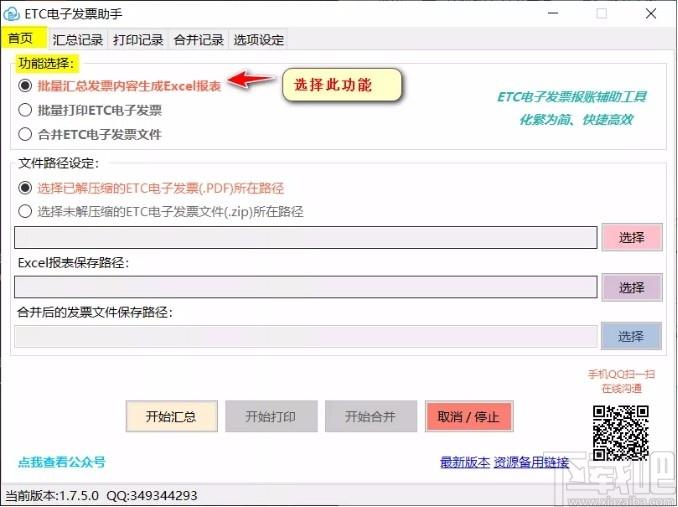Open the 最新版本 link
Image resolution: width=678 pixels, height=507 pixels.
pos(465,462)
